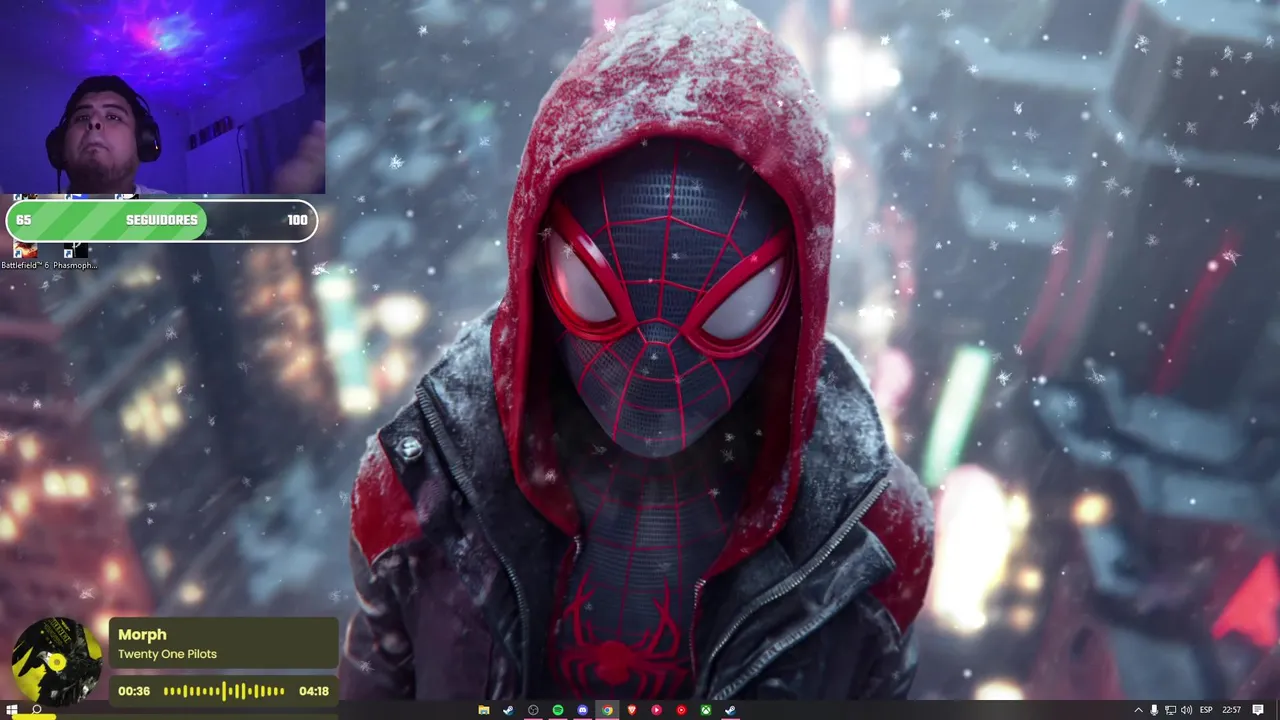Open the Windows Start menu
Viewport: 1280px width, 720px height.
tap(11, 710)
